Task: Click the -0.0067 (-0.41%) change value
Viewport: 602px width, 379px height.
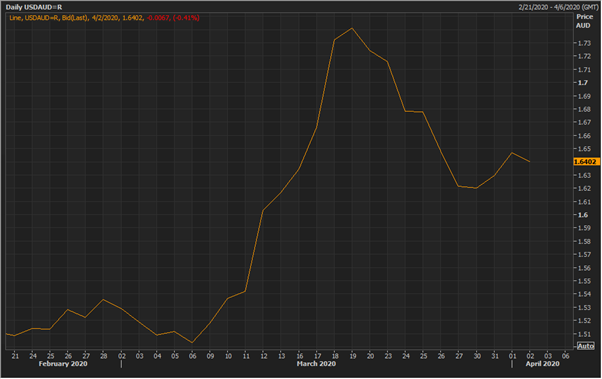Action: click(173, 18)
